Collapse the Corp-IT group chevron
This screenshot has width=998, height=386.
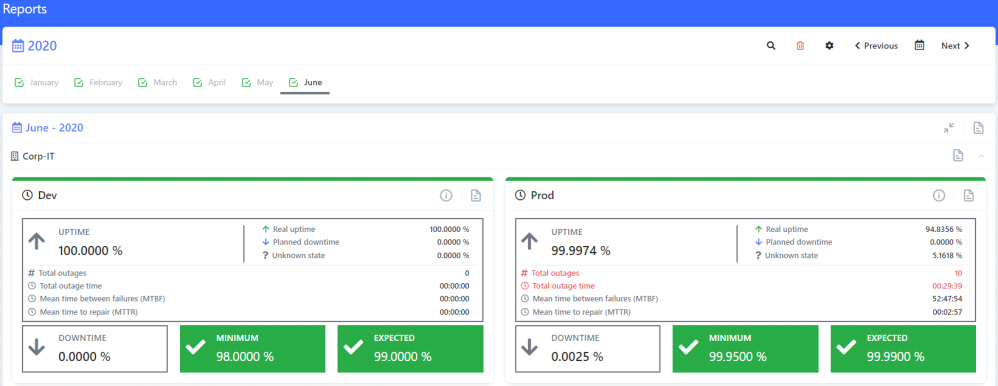[981, 155]
